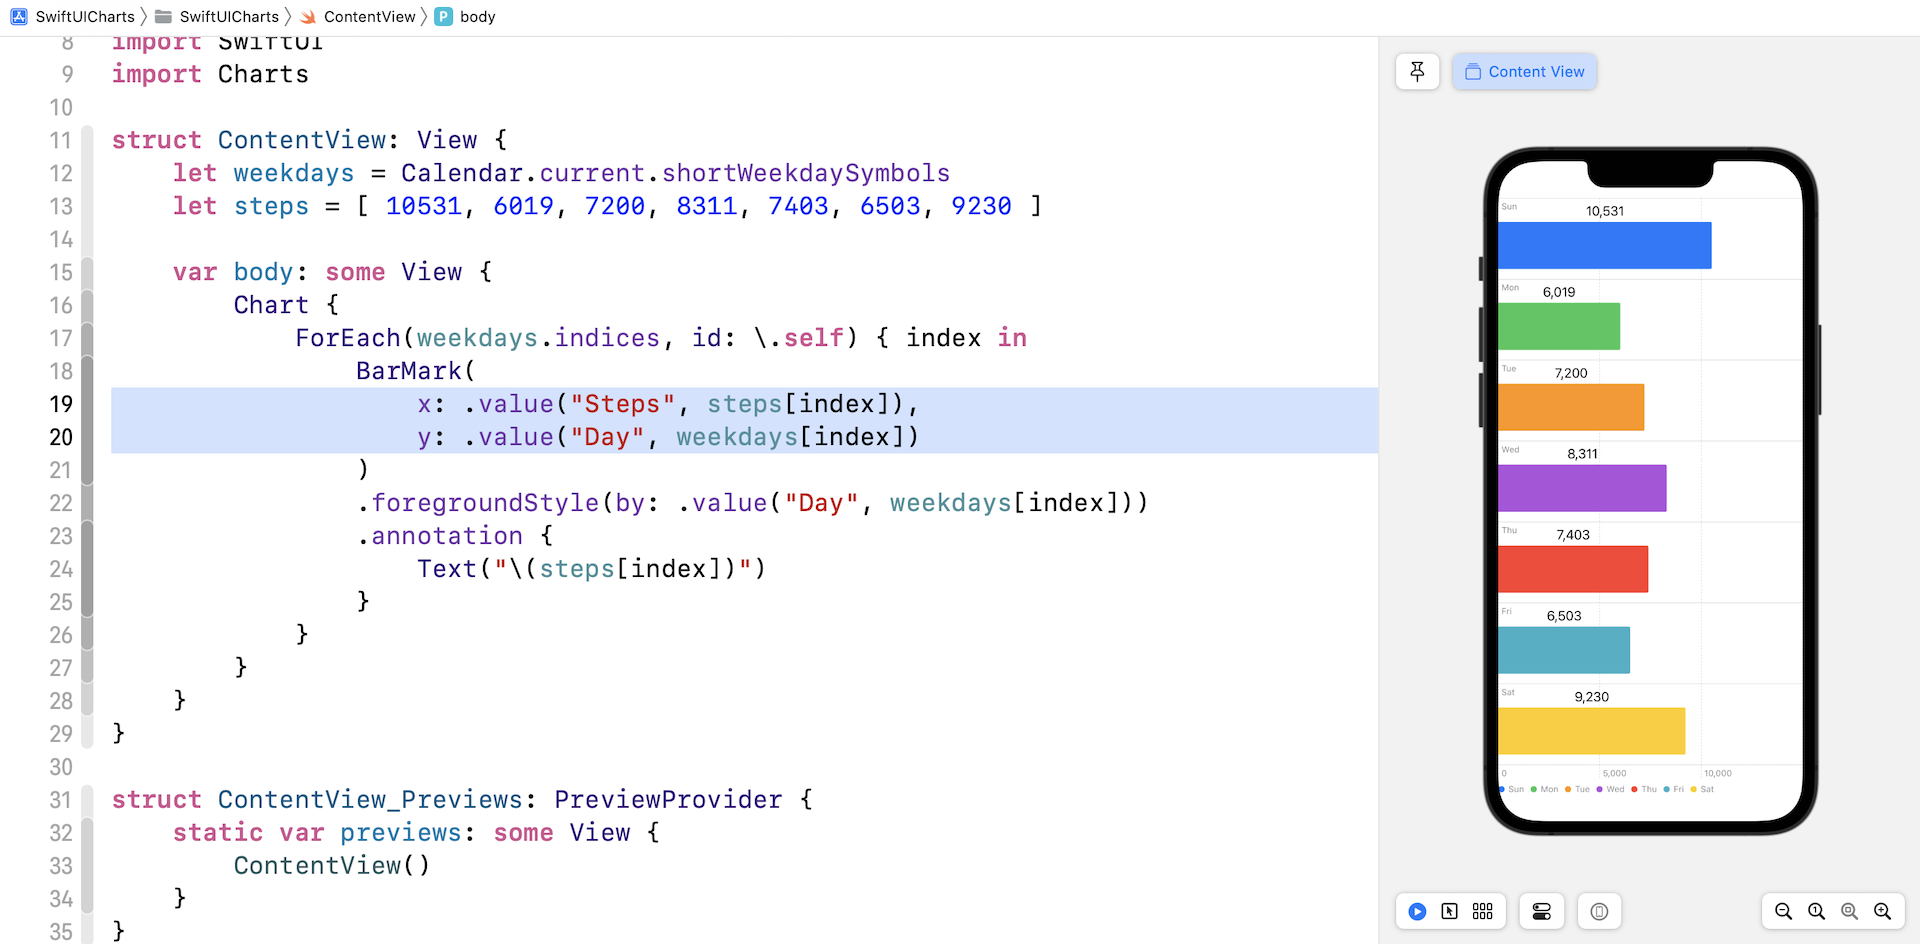This screenshot has height=944, width=1920.
Task: Click the code folding ribbon beside line 23
Action: (x=87, y=536)
